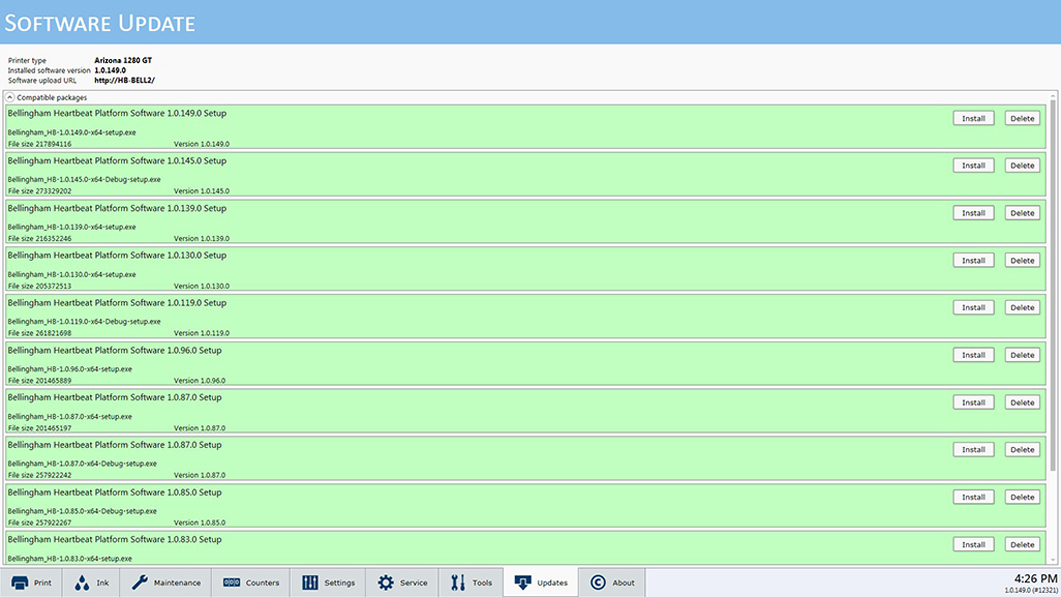Install the 1.0.96.0 package

974,355
